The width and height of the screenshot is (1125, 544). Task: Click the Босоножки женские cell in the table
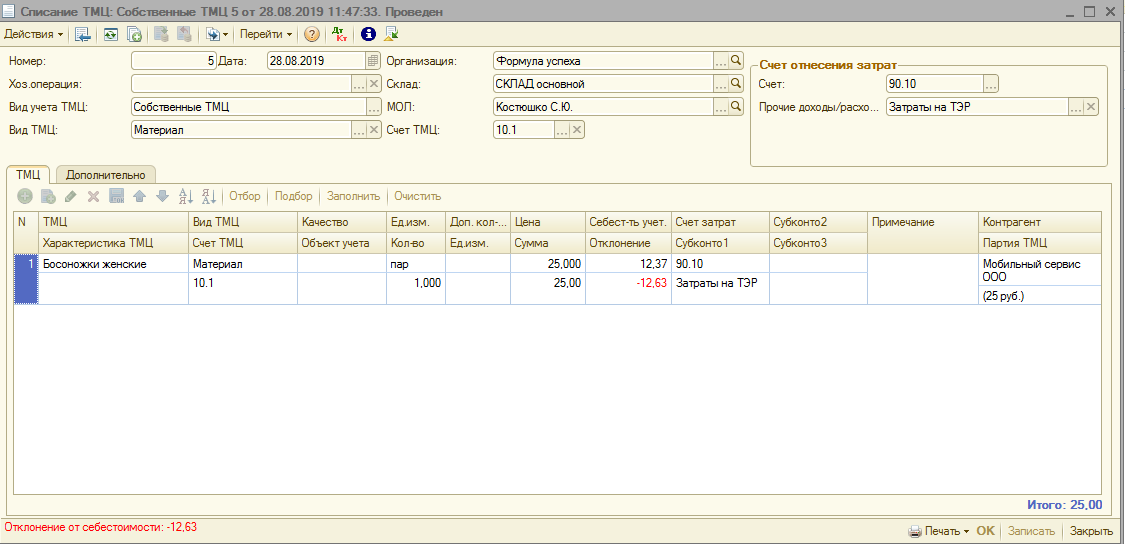pos(94,264)
